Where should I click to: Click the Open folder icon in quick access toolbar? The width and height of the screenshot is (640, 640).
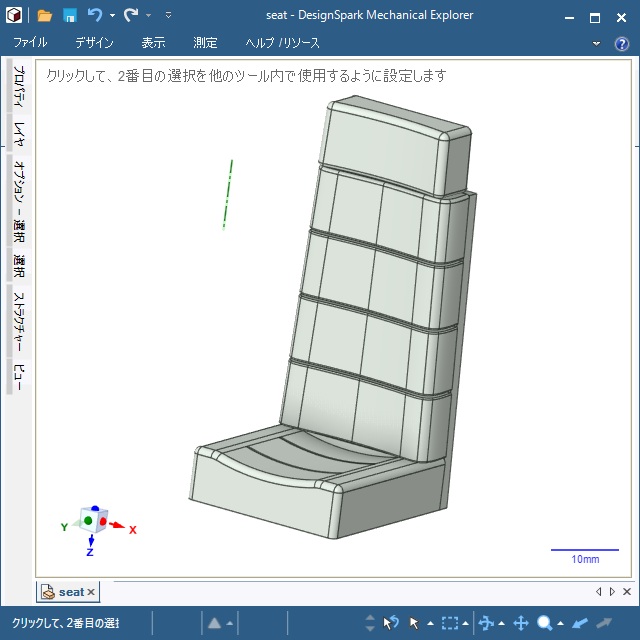45,15
